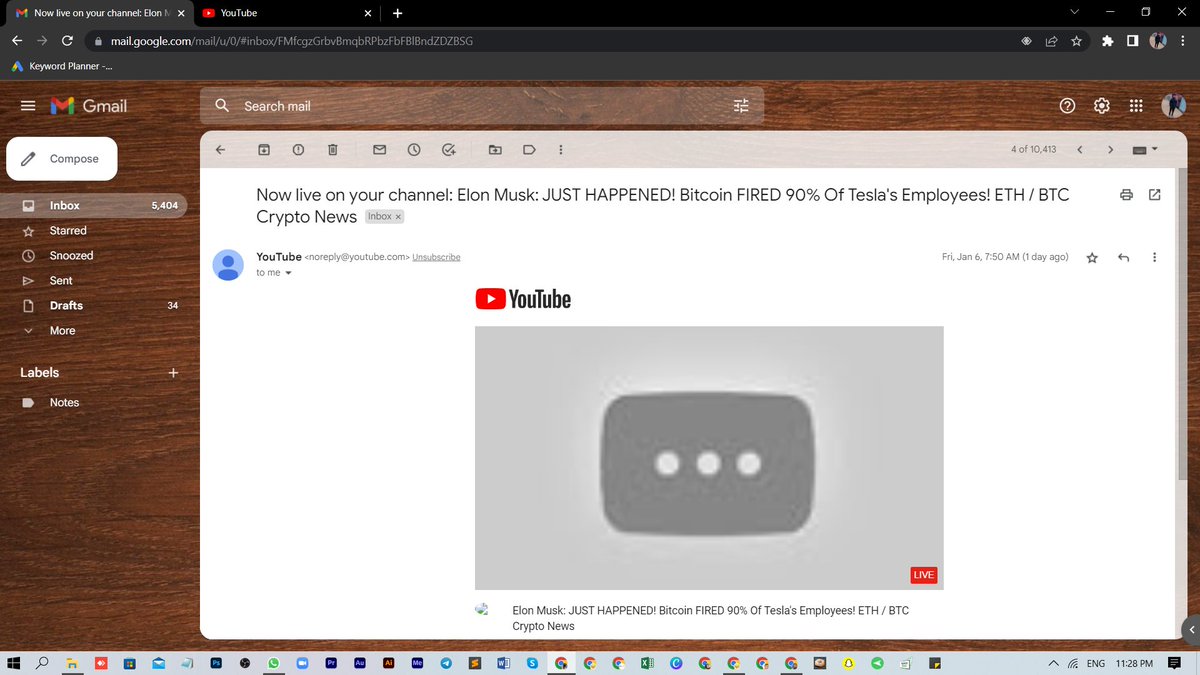This screenshot has height=675, width=1200.
Task: Show search options slider icon
Action: click(741, 106)
